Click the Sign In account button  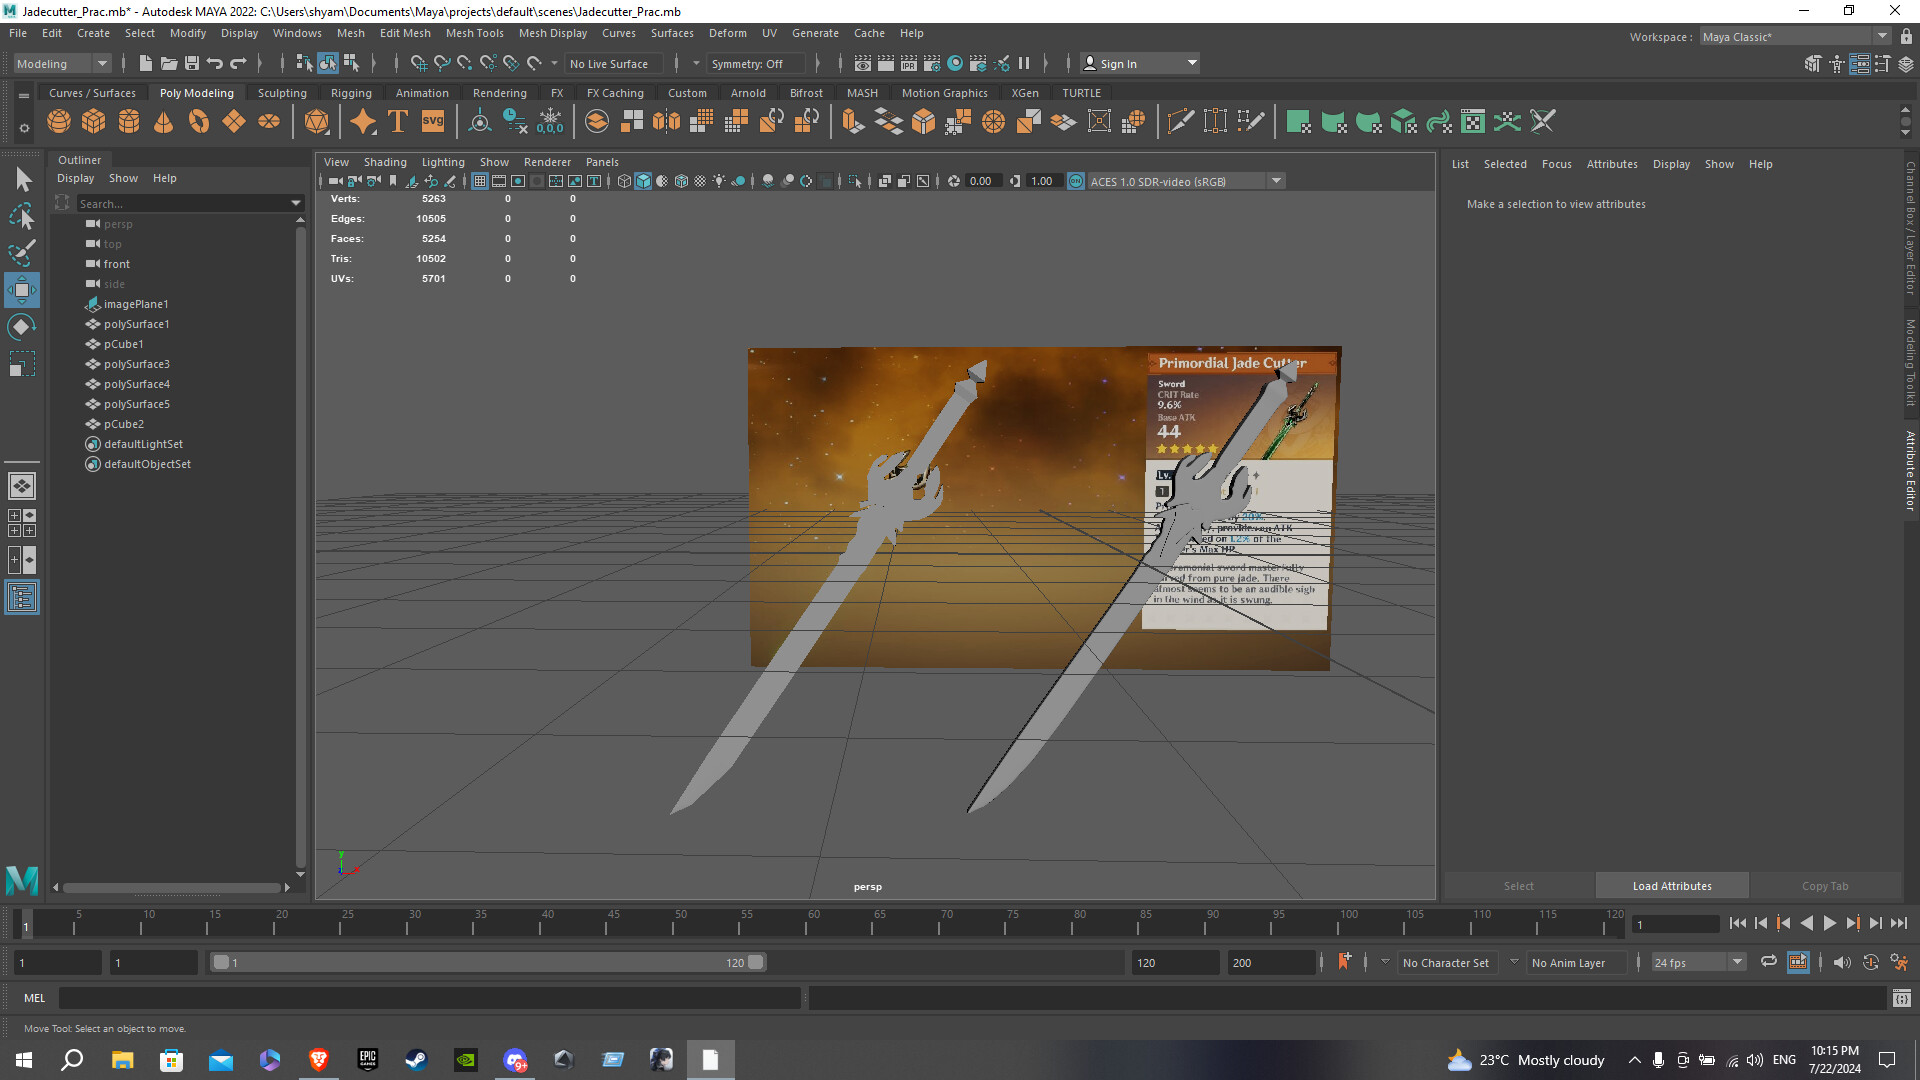click(1120, 63)
